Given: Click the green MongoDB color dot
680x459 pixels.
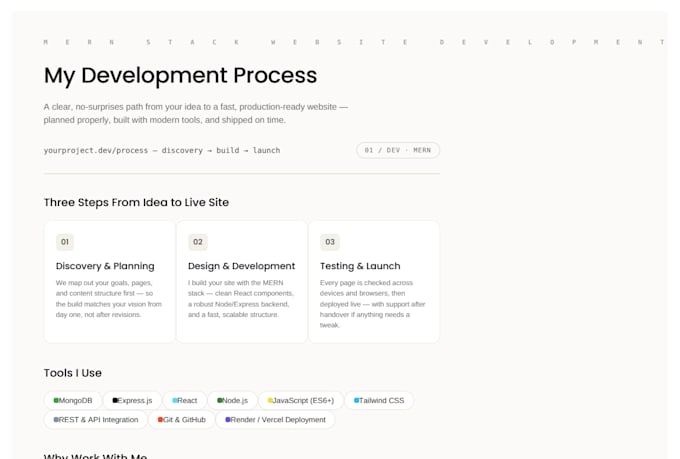Looking at the screenshot, I should 56,400.
